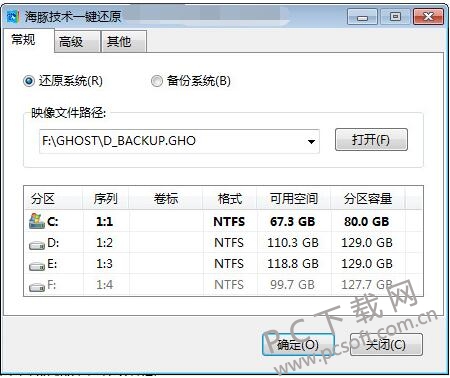Sort by the 分区容量 column header
The height and width of the screenshot is (378, 450).
[x=368, y=198]
